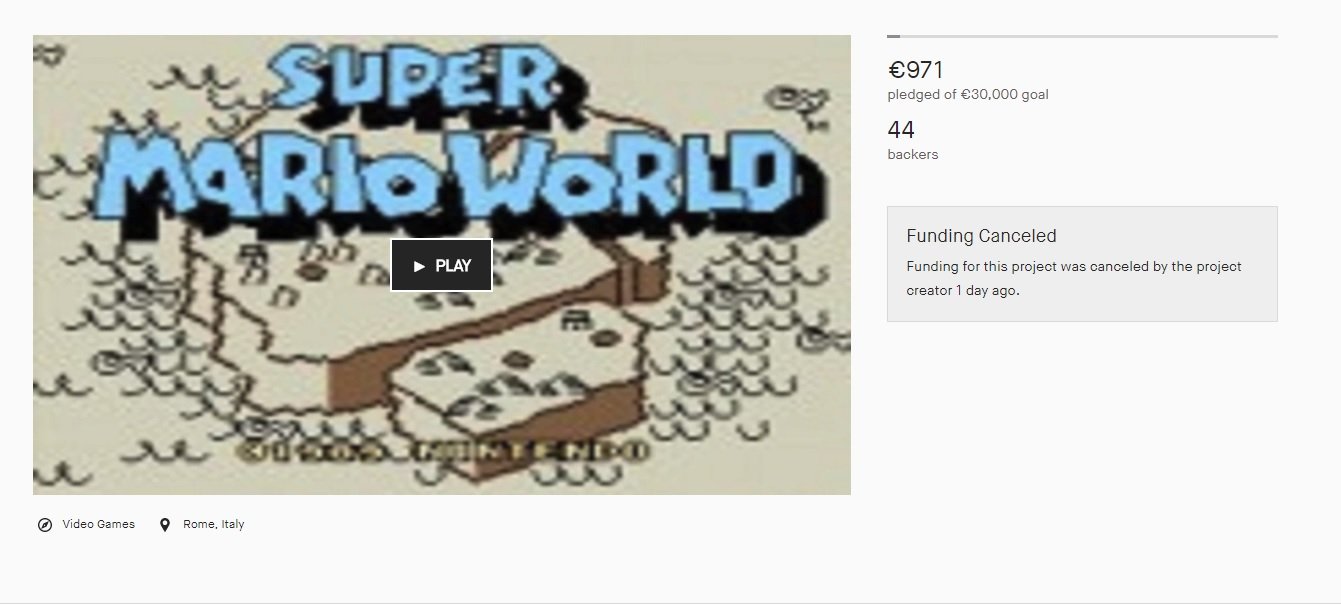Click the location pin icon
1341x605 pixels.
pyautogui.click(x=165, y=525)
